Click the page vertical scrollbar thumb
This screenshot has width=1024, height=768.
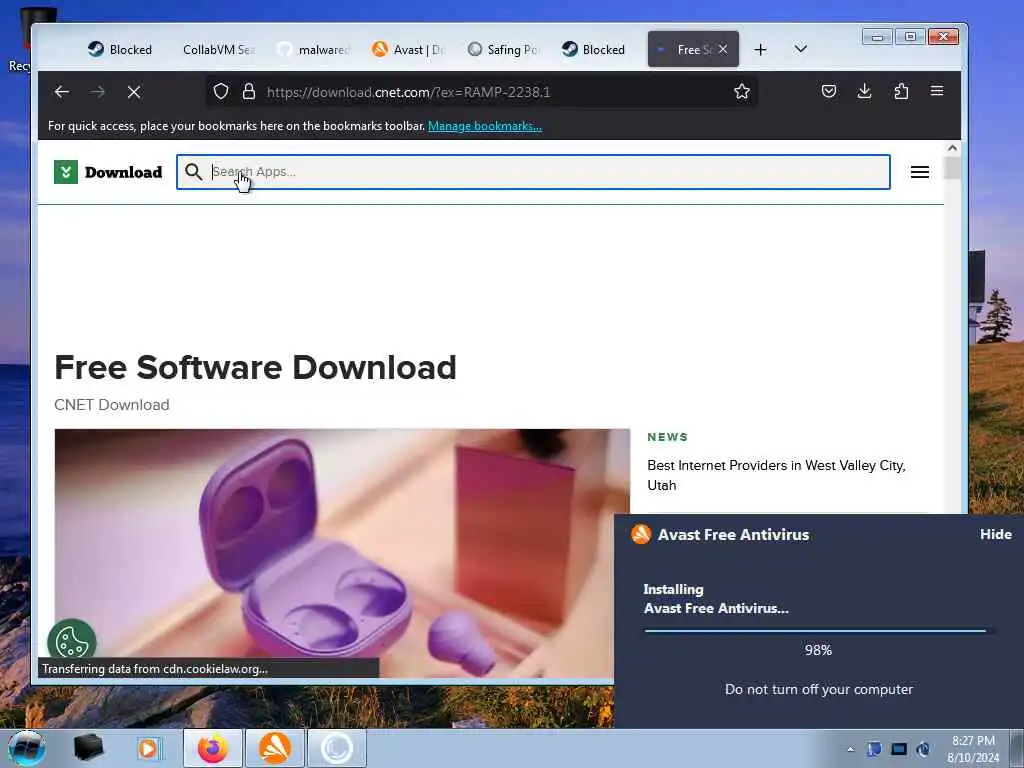(952, 167)
